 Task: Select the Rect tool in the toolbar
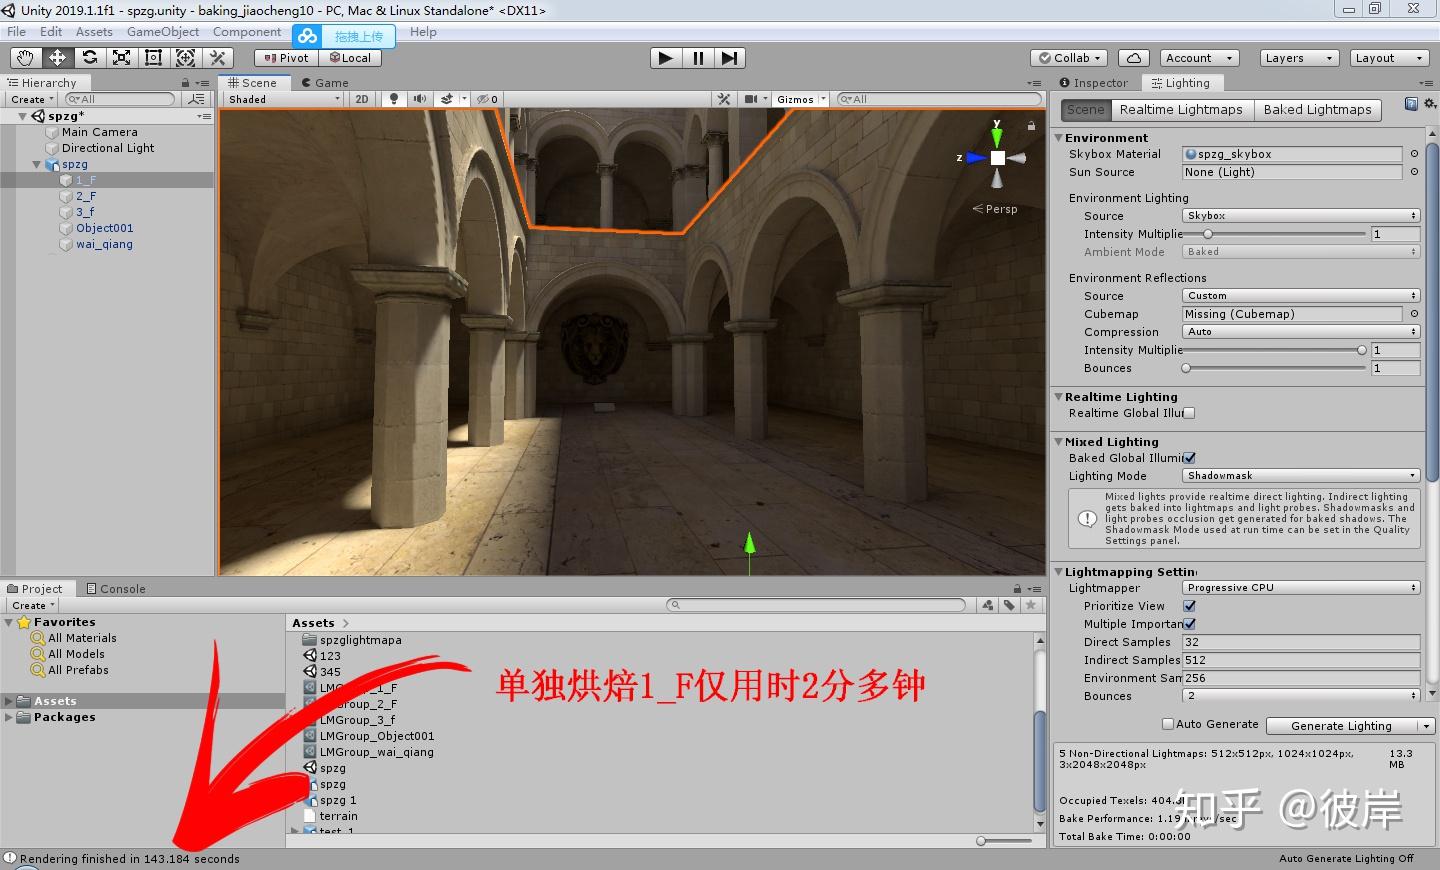[x=153, y=58]
